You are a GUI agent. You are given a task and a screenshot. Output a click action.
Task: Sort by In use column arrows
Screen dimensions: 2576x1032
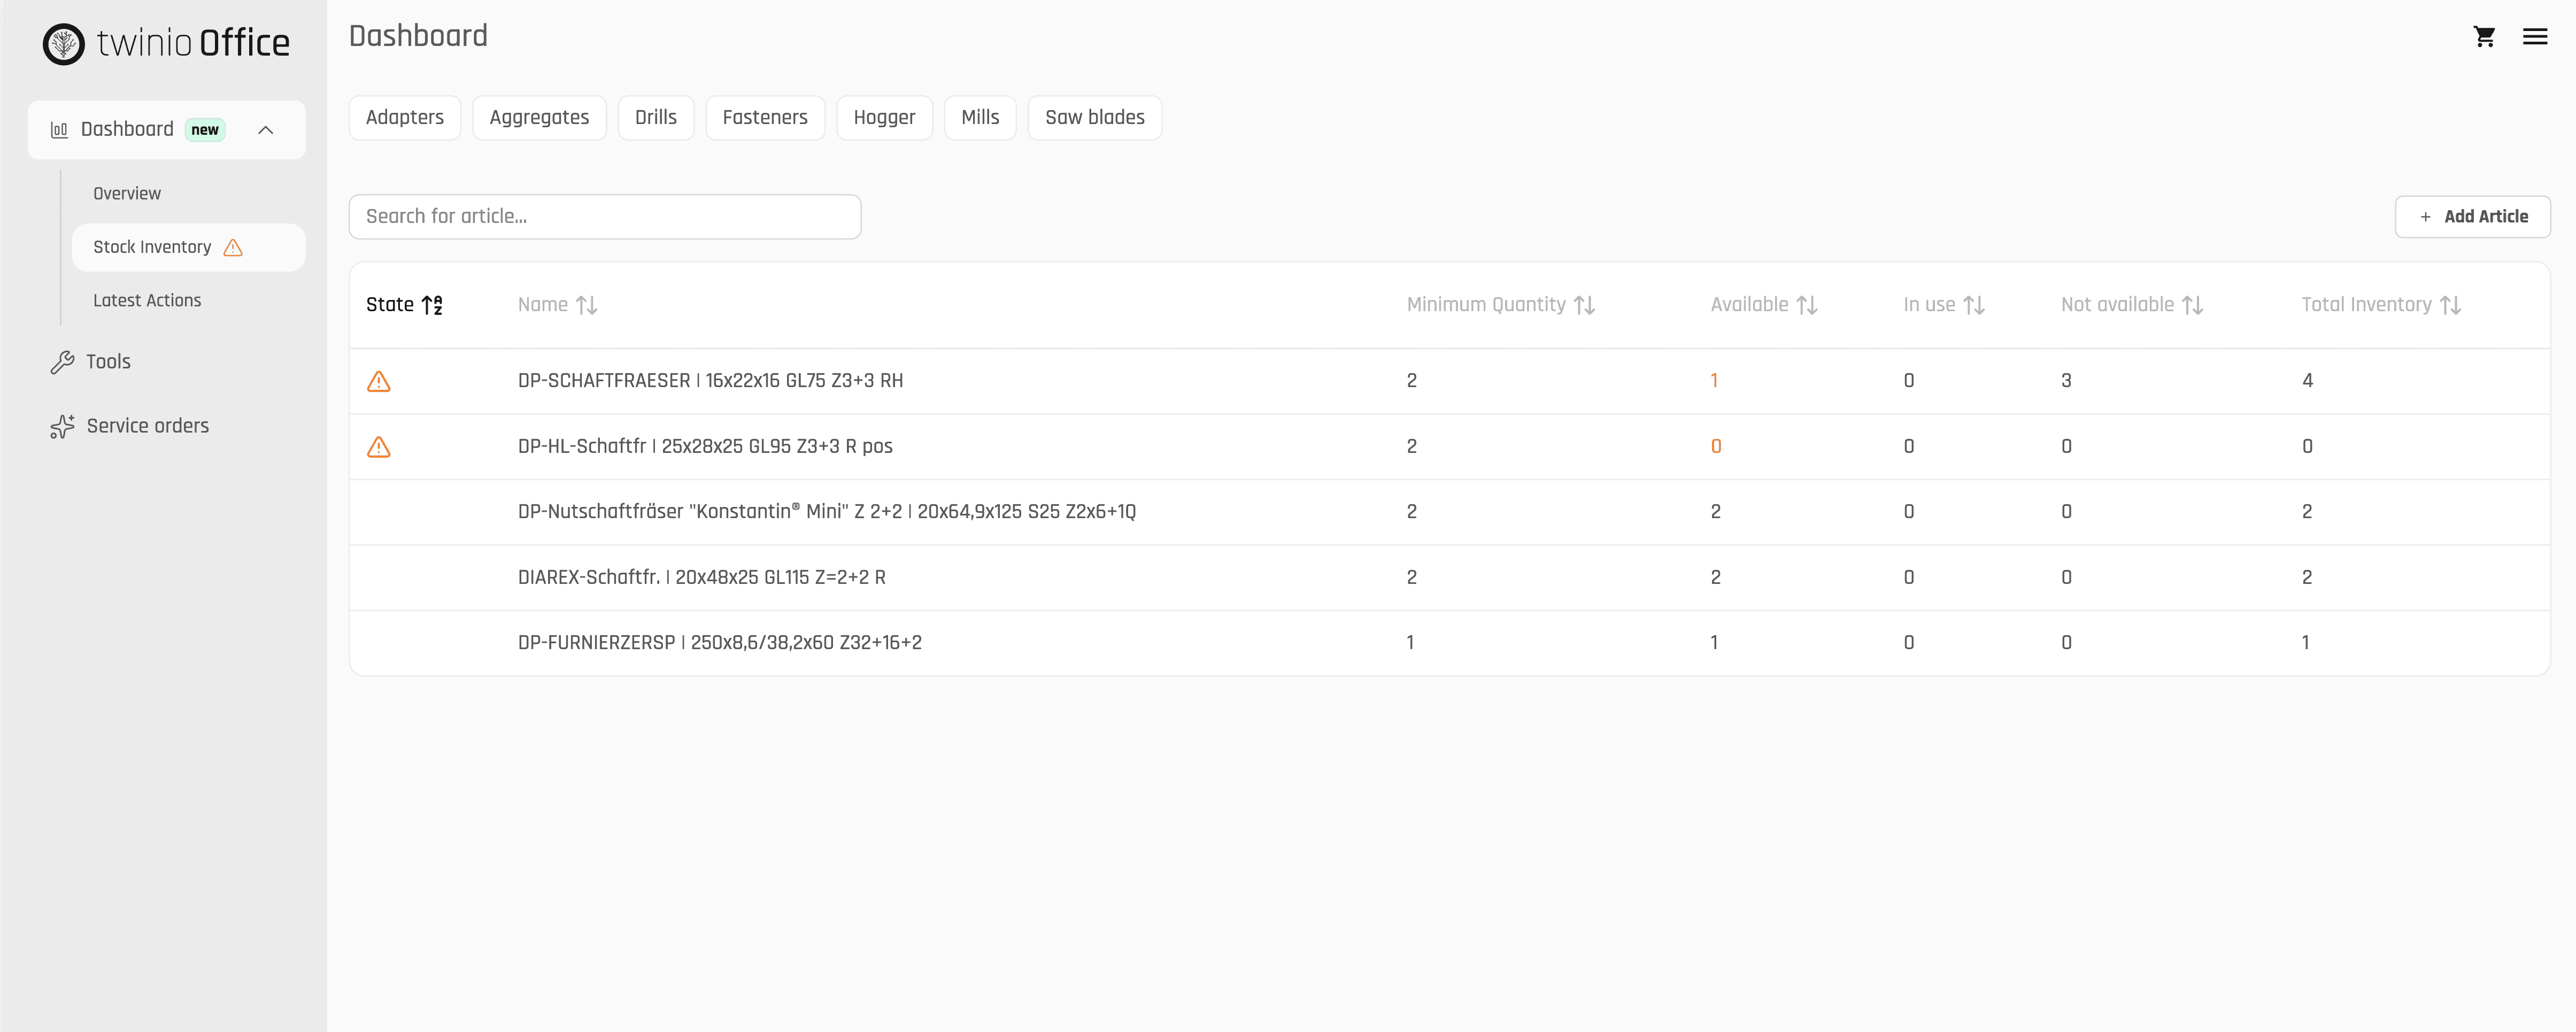click(x=1974, y=305)
